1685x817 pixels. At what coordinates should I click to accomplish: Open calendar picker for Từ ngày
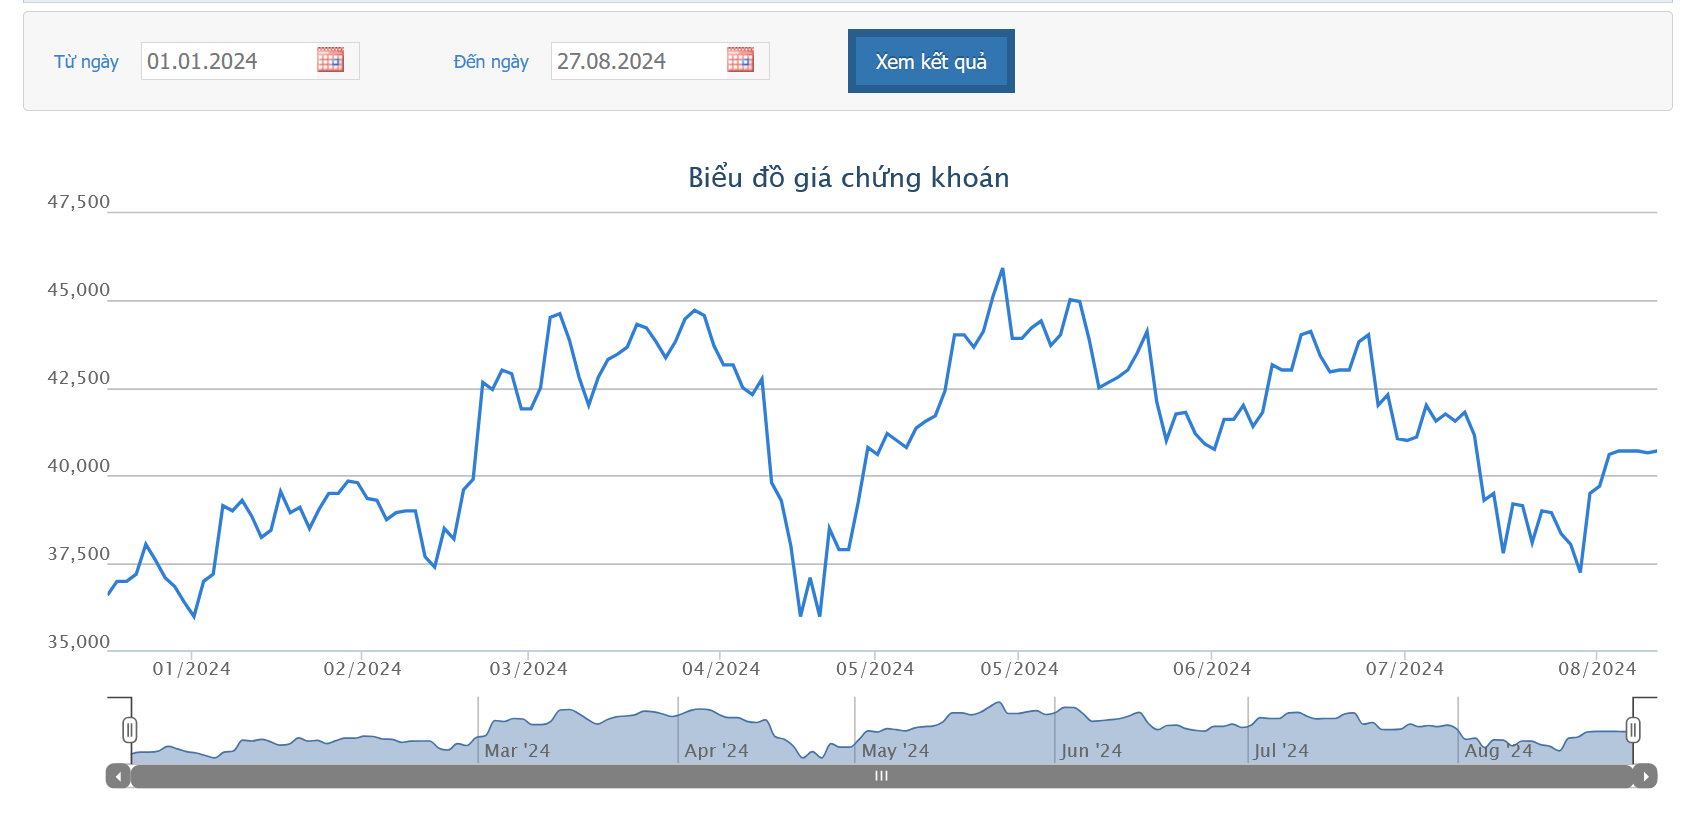330,60
